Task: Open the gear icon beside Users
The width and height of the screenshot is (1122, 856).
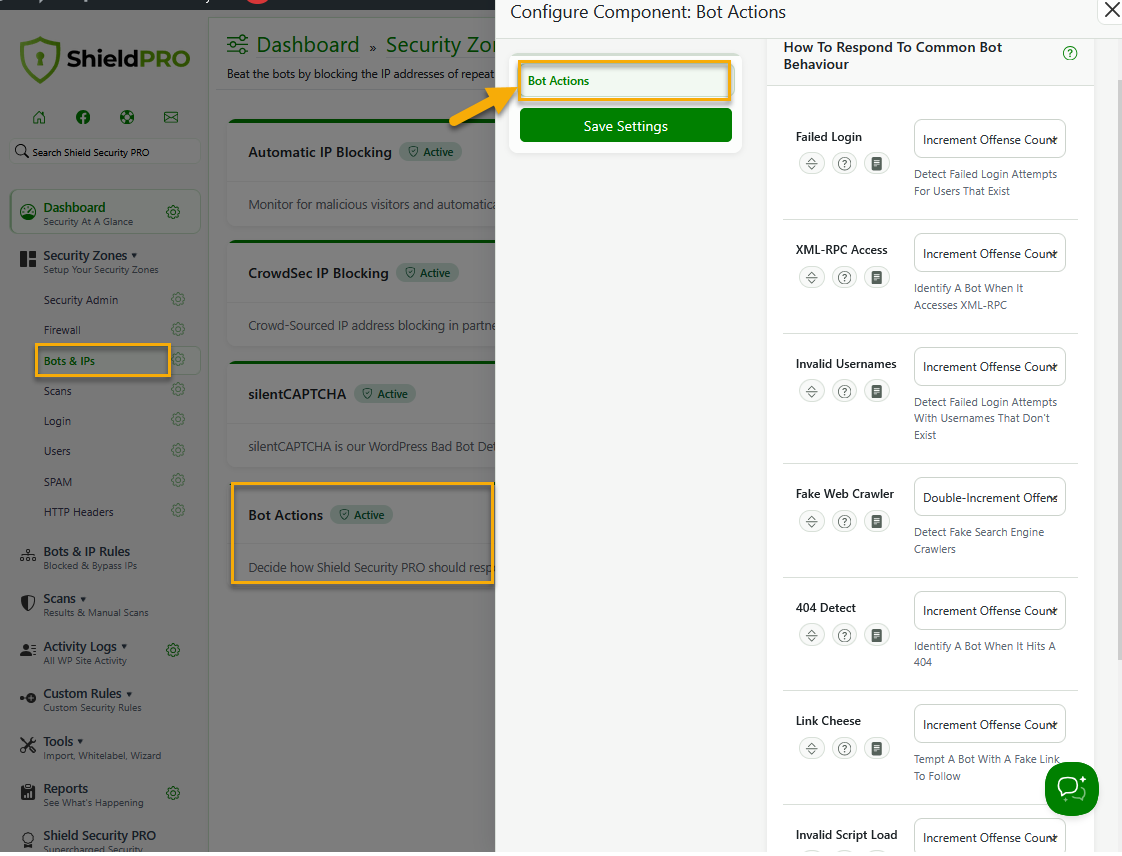Action: click(x=178, y=450)
